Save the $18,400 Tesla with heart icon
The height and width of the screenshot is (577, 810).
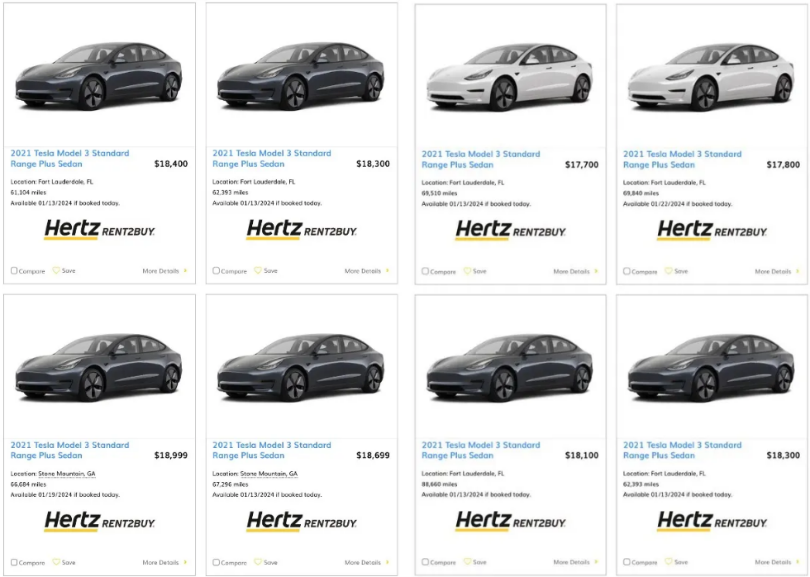coord(56,271)
